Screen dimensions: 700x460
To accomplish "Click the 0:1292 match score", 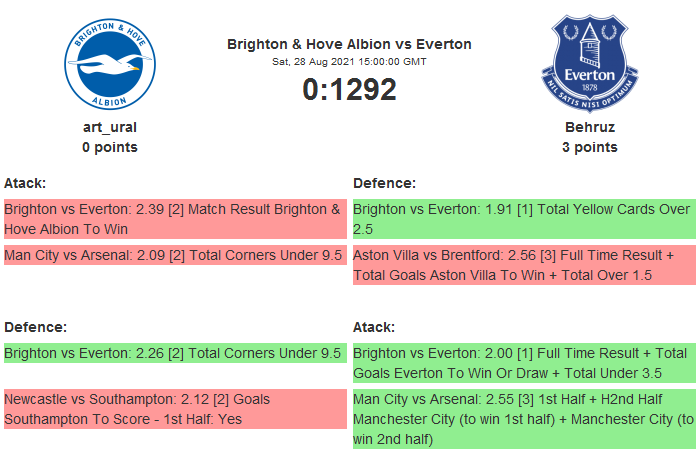I will pos(349,89).
